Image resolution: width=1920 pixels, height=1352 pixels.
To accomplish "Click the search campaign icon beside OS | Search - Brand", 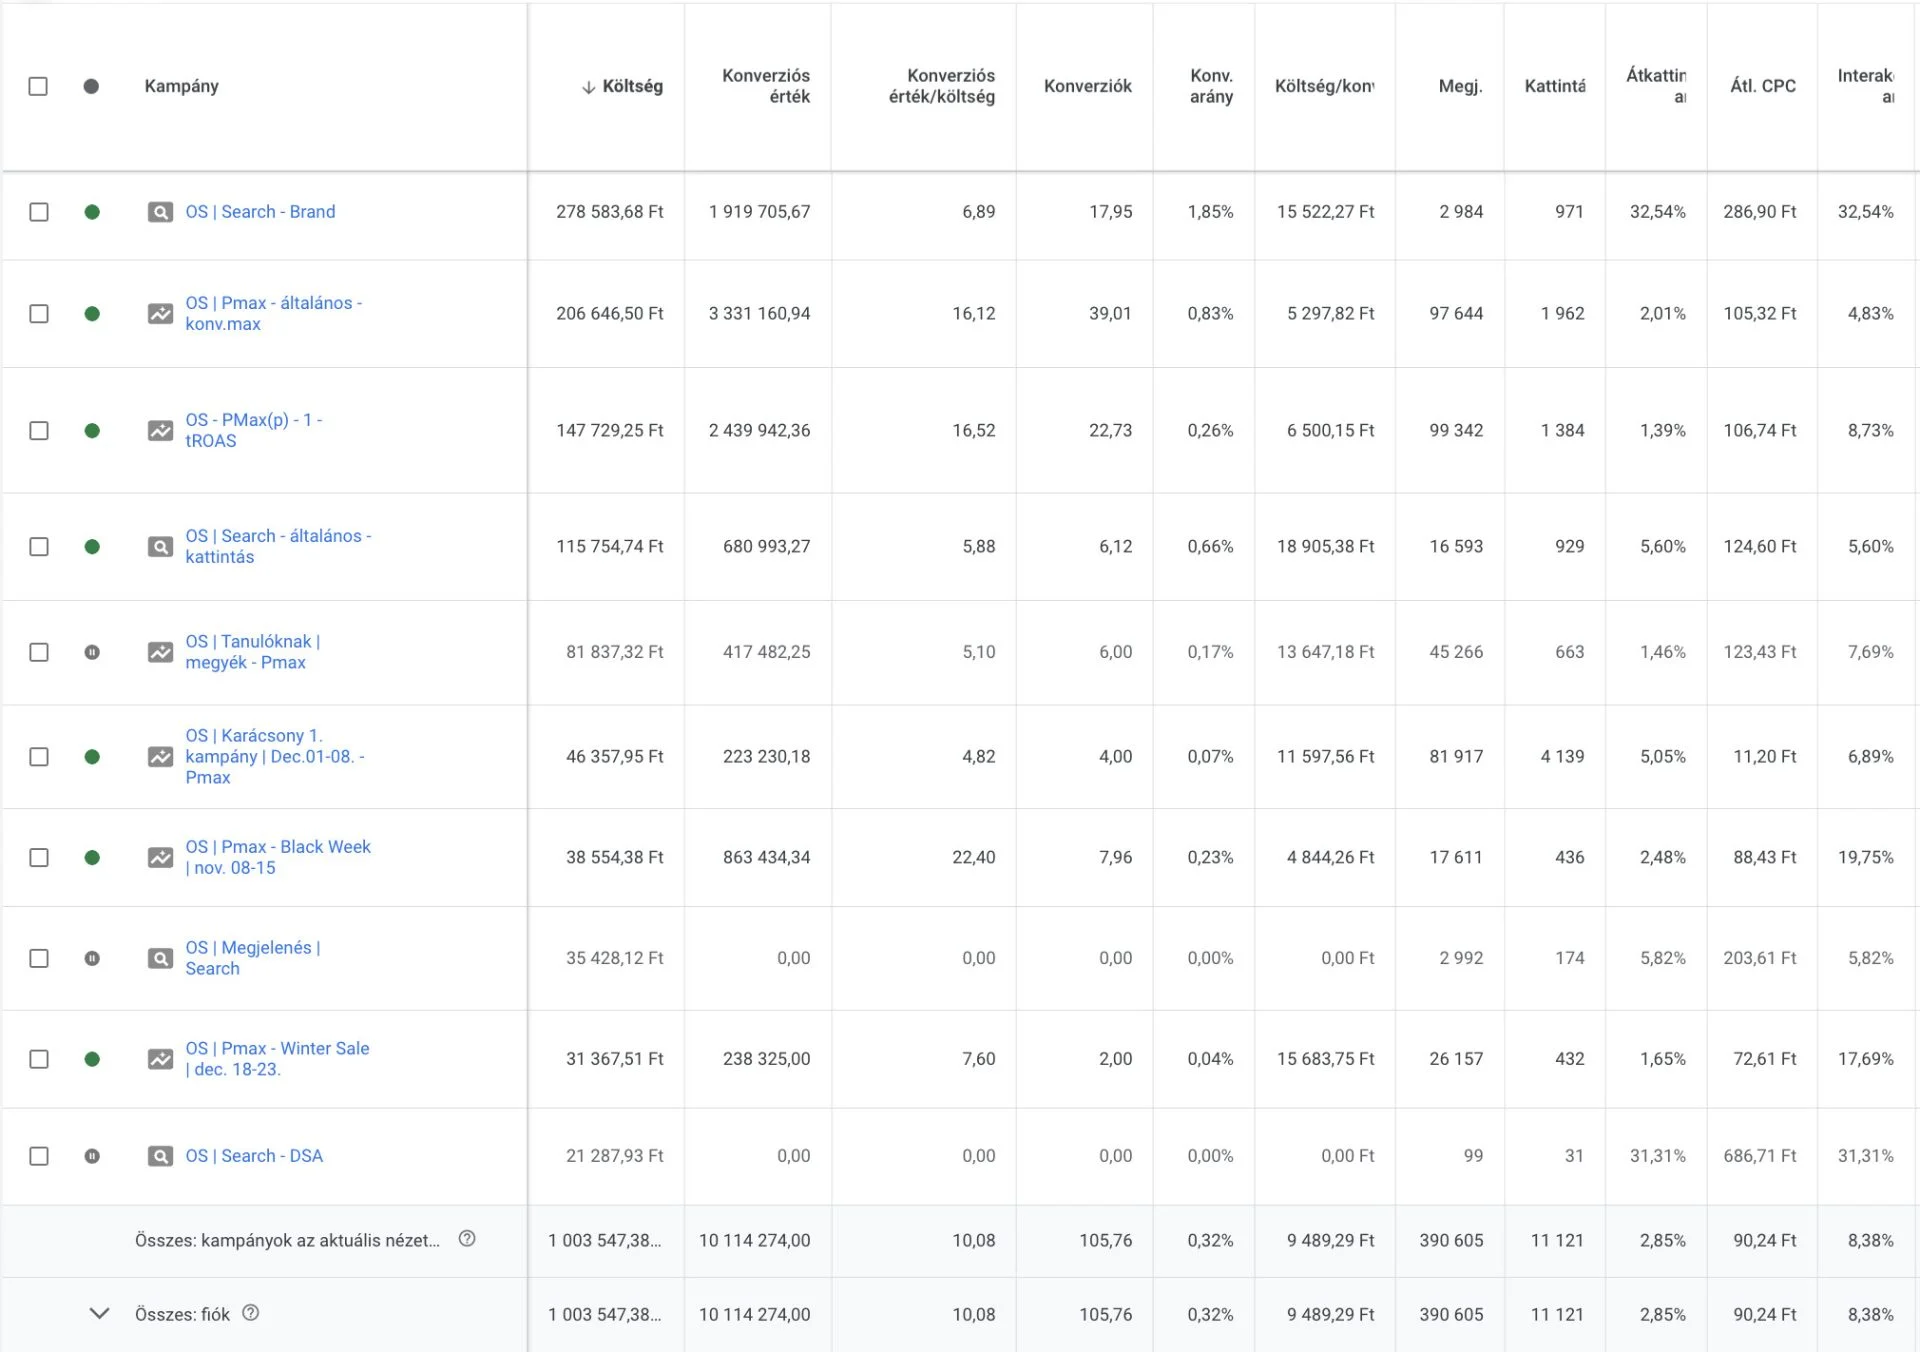I will click(160, 212).
